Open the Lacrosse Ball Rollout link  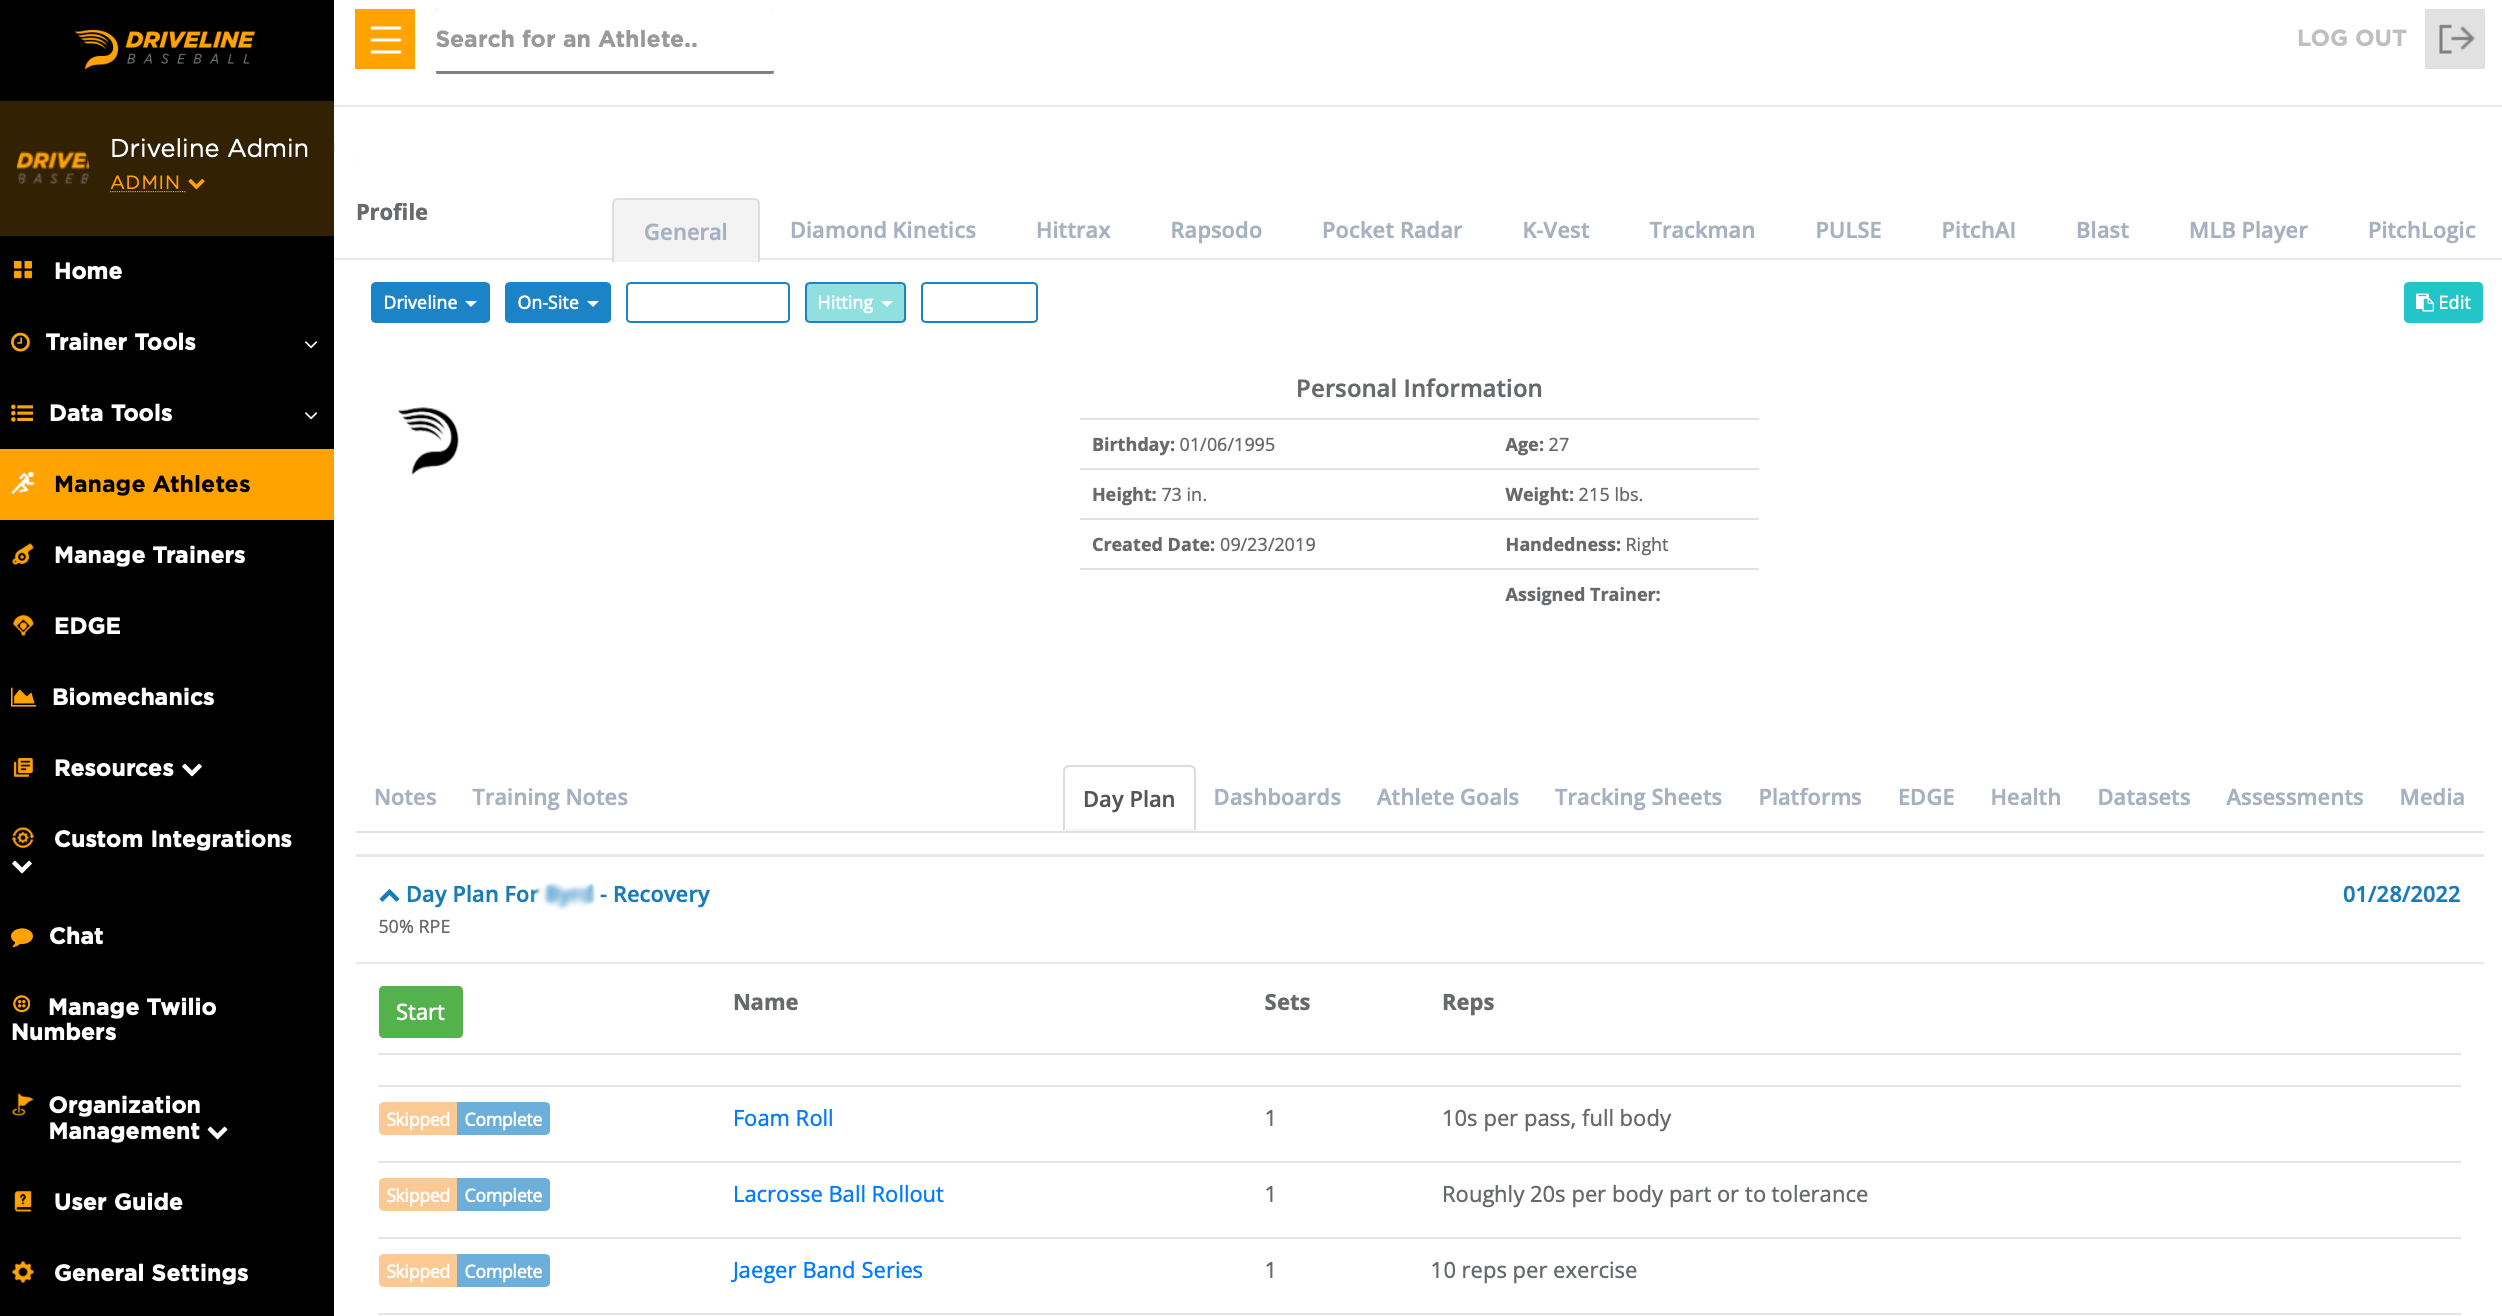point(838,1194)
